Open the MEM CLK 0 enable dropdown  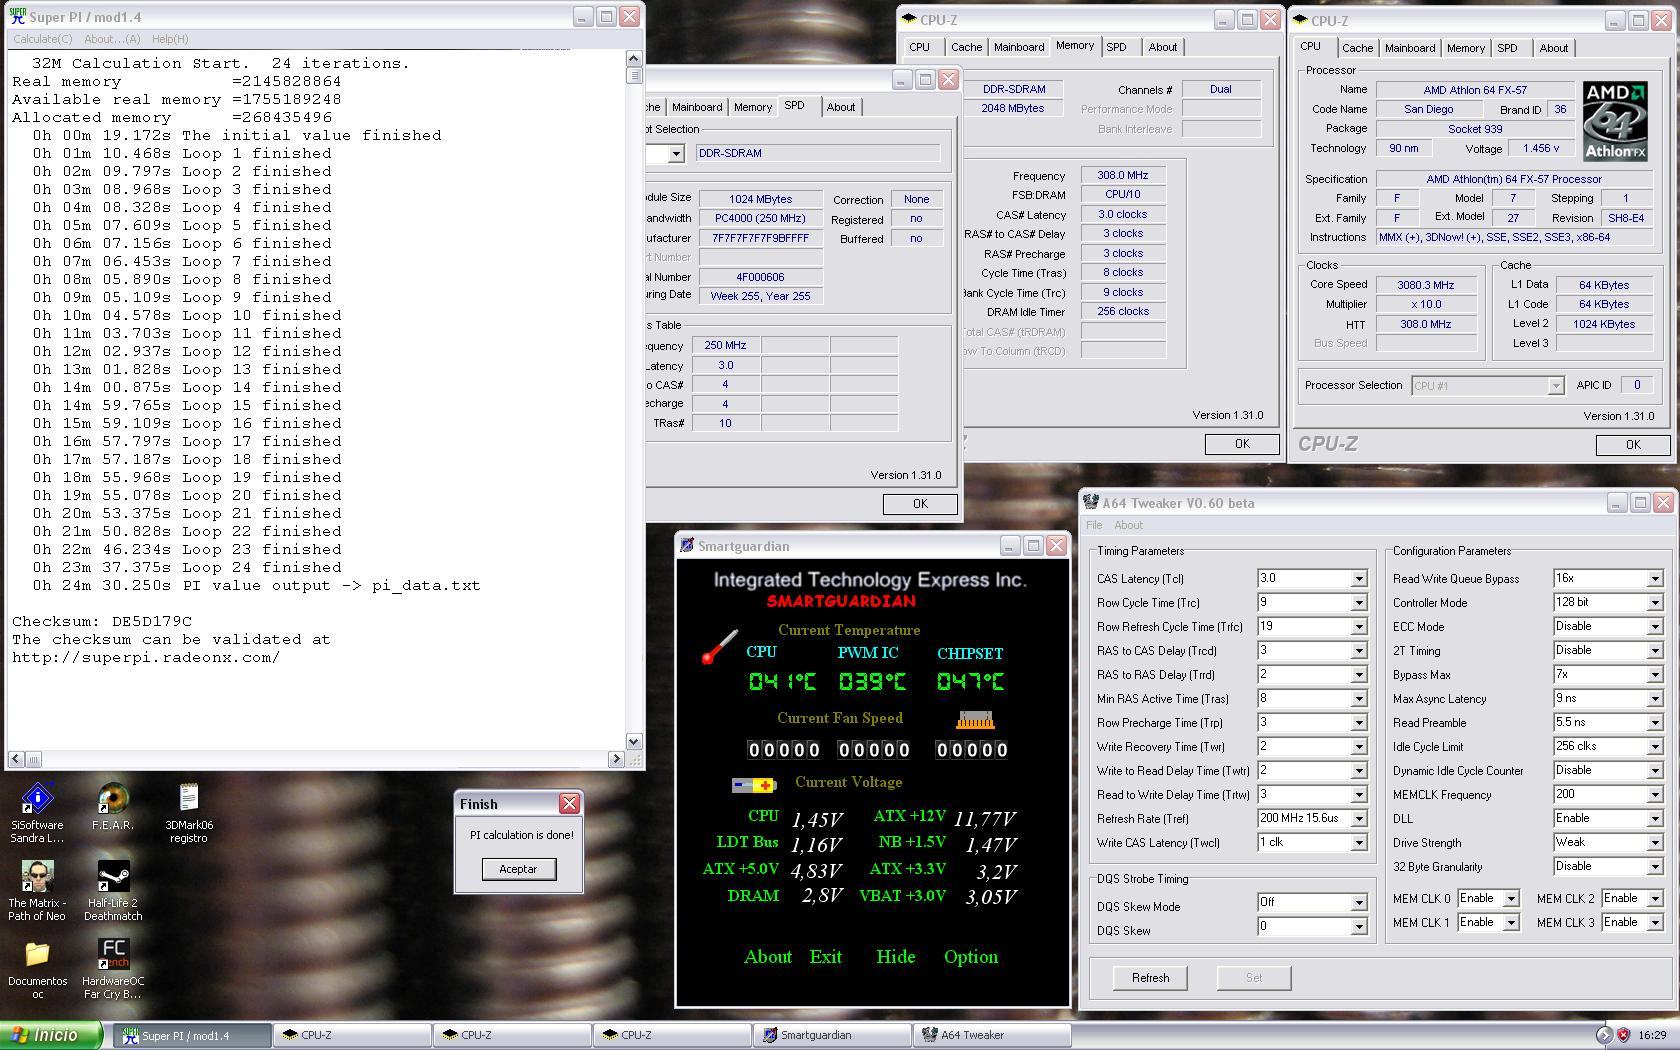point(1511,899)
